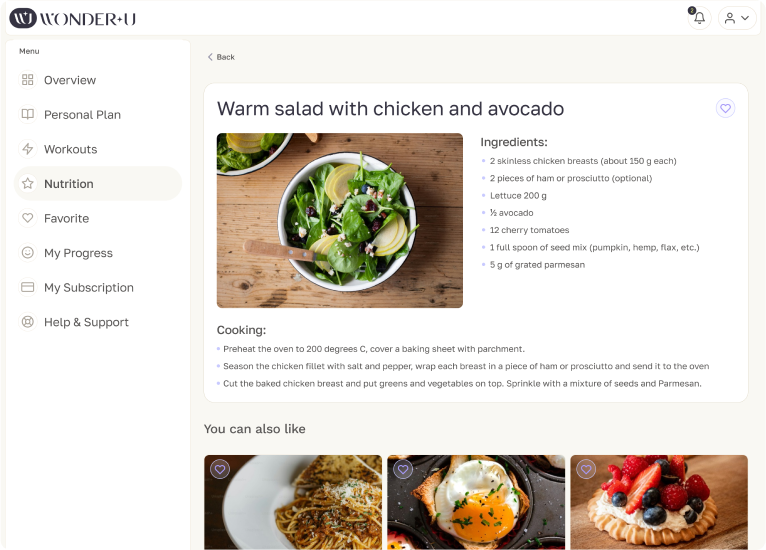Toggle favorite heart on the egg toast card
Image resolution: width=766 pixels, height=550 pixels.
[x=403, y=469]
